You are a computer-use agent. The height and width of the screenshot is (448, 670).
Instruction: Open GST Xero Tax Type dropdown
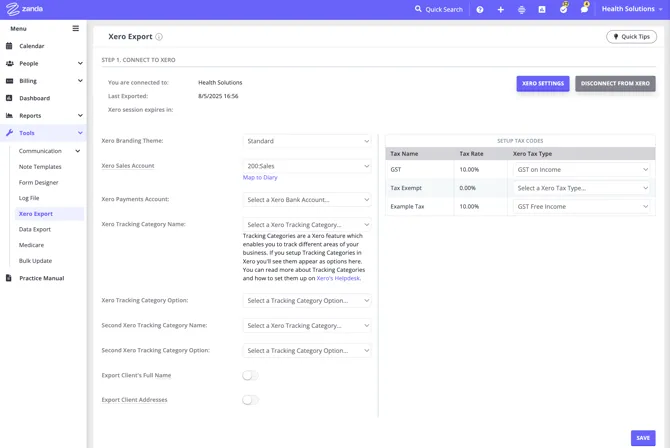point(582,169)
